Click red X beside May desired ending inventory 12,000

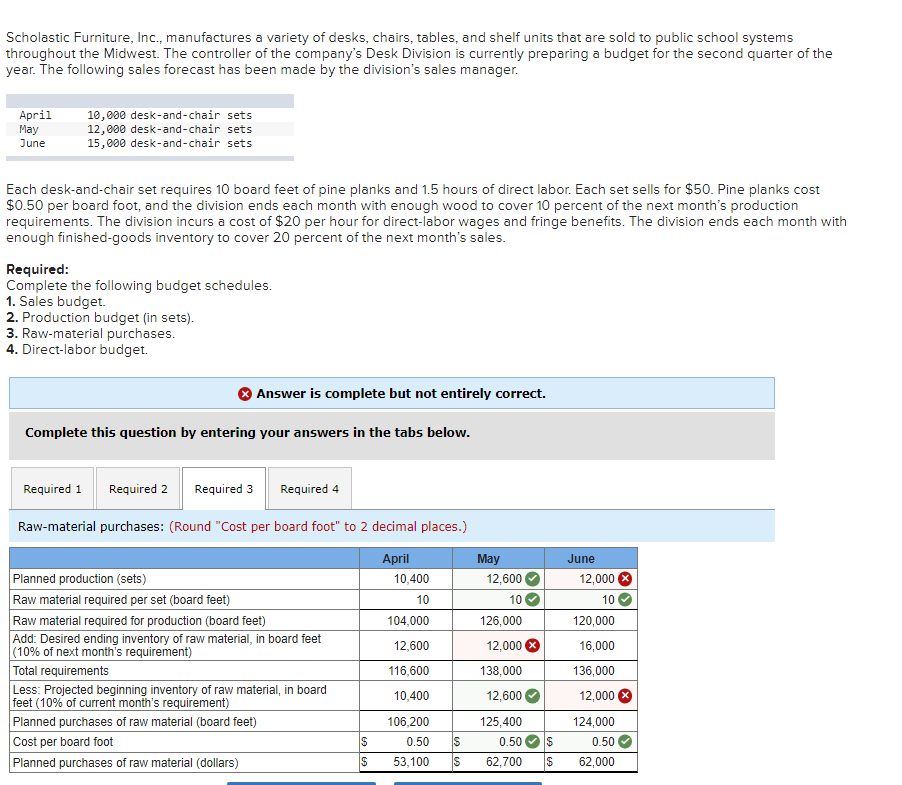(533, 646)
